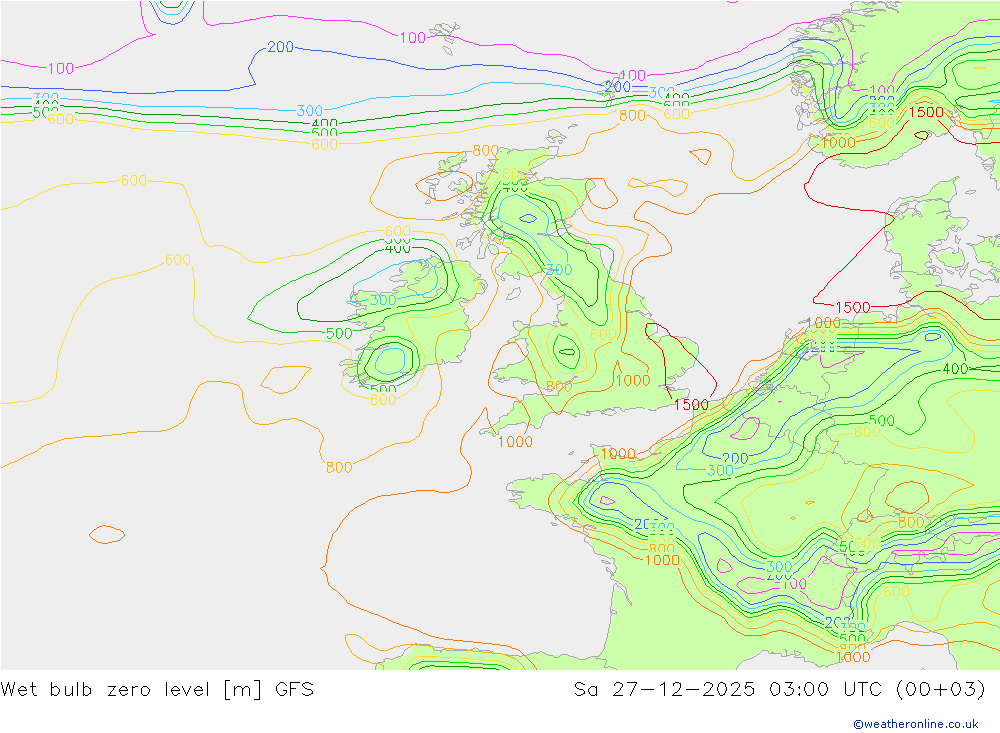This screenshot has width=1000, height=733.
Task: Click the green 400 label over eastern Germany
Action: (955, 369)
